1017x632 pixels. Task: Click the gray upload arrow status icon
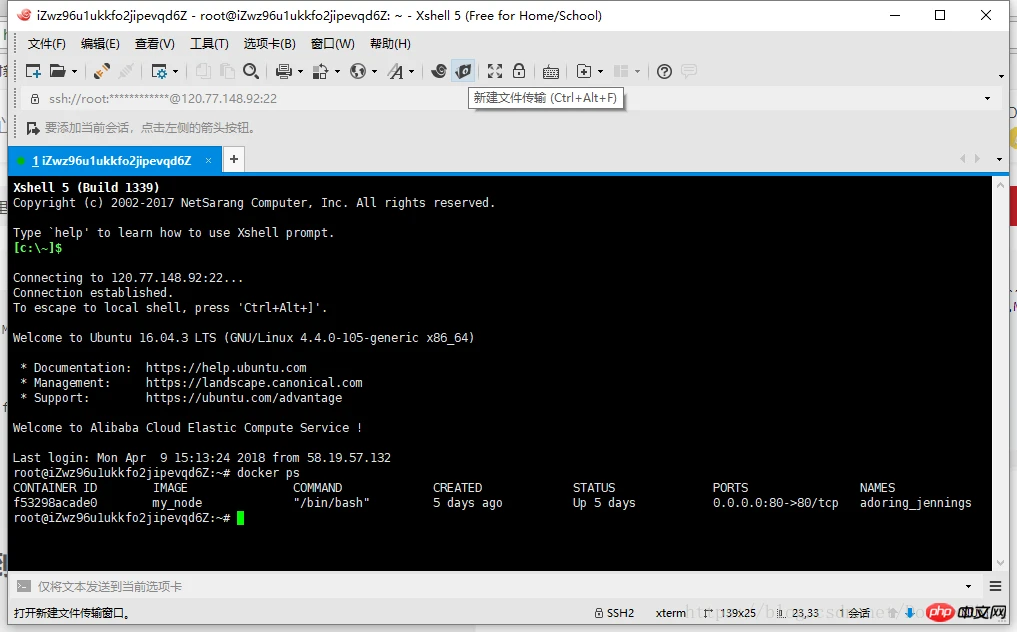tap(893, 612)
